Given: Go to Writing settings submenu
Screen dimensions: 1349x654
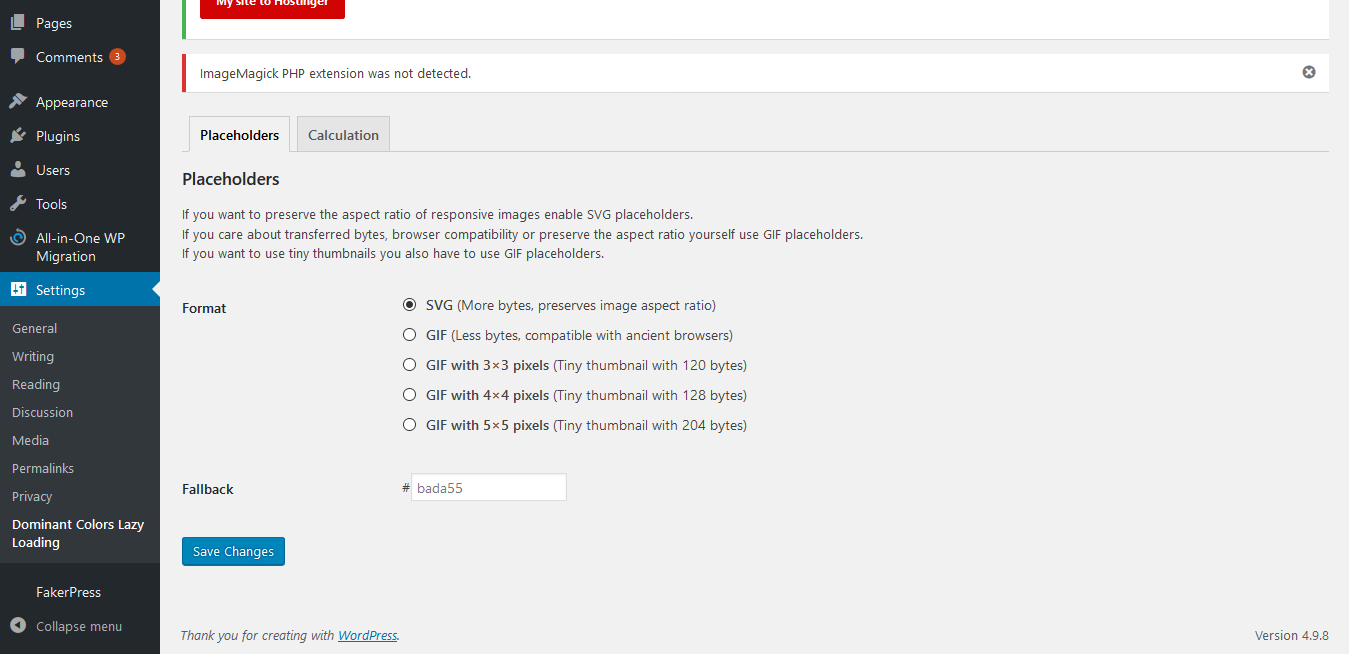Looking at the screenshot, I should click(33, 356).
